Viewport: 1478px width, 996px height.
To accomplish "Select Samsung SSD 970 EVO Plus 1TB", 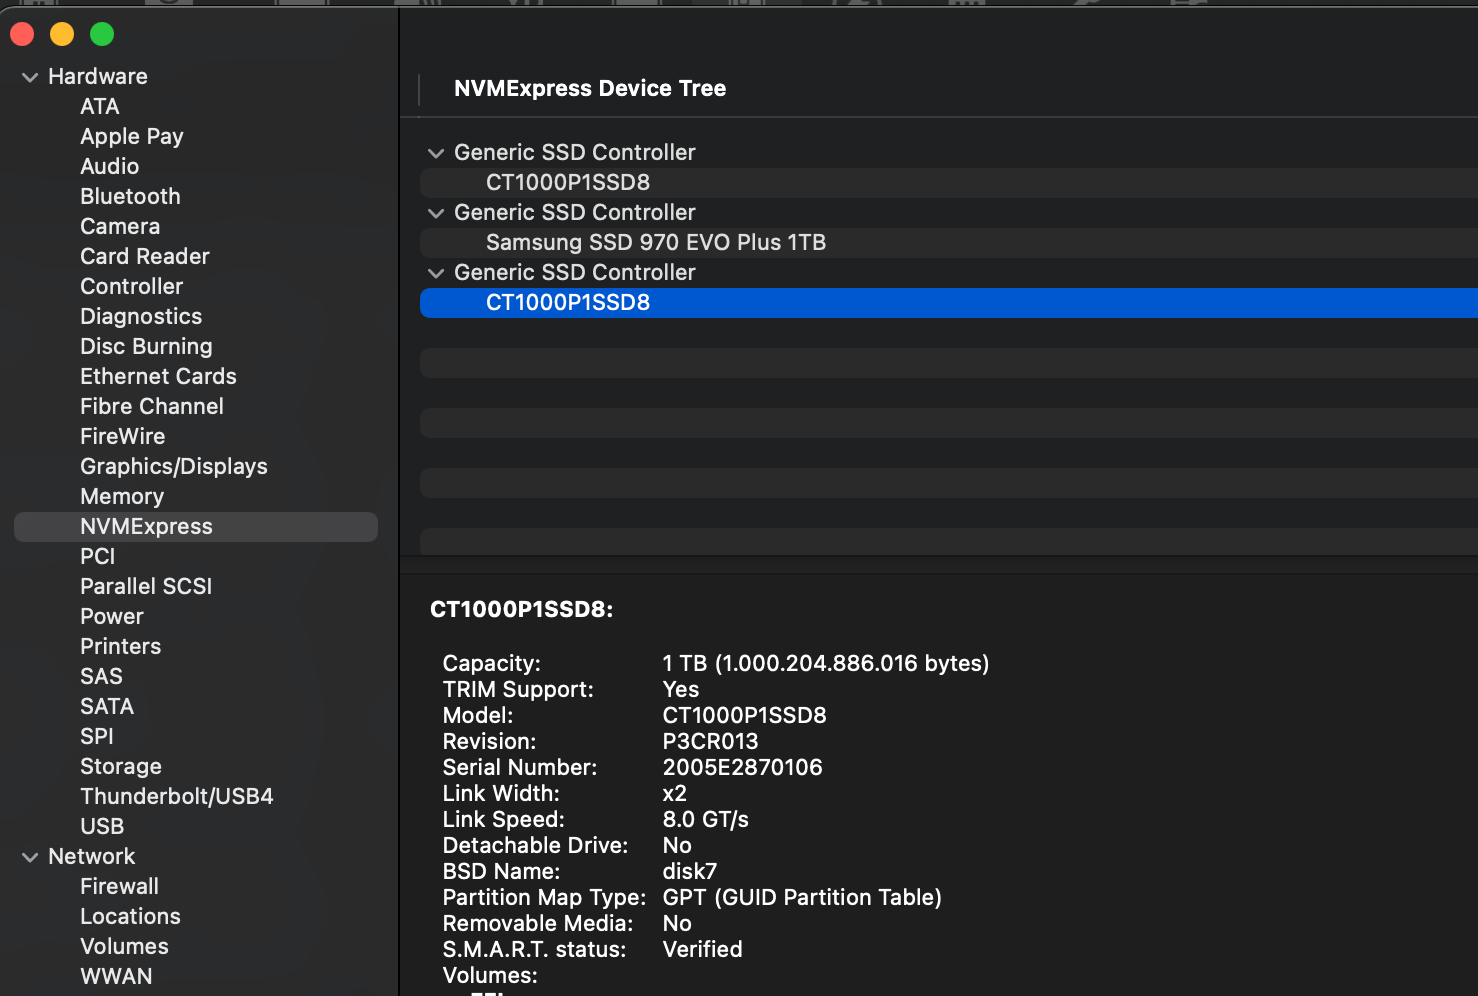I will click(655, 243).
